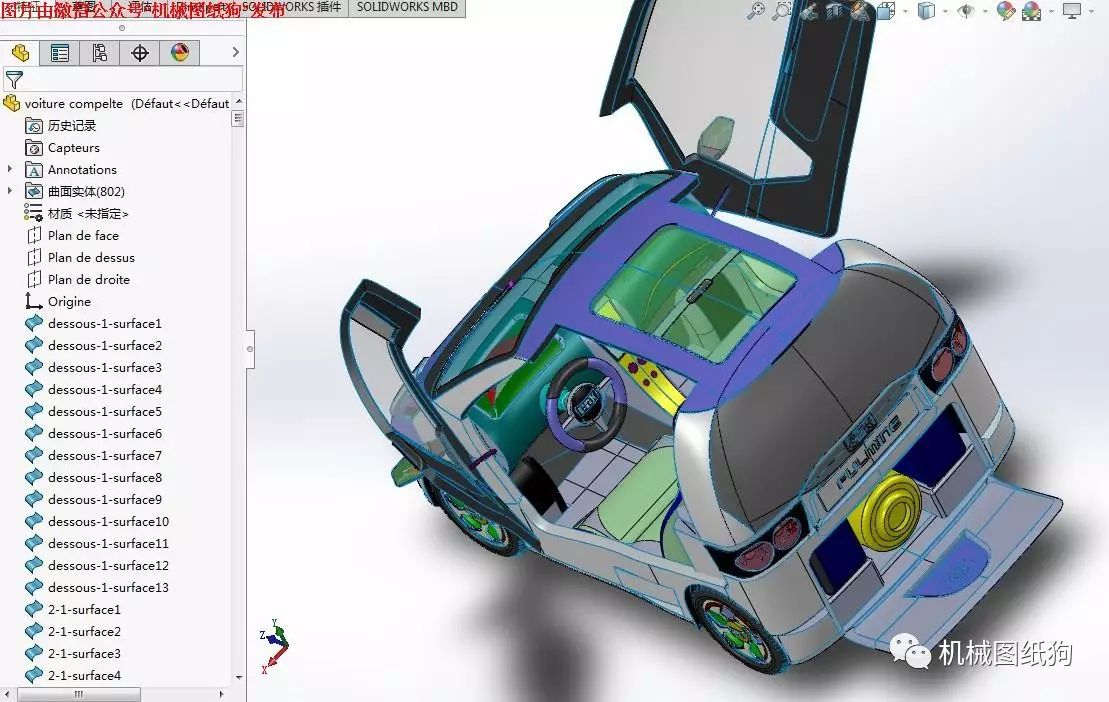Click the tree scrollbar down arrow
The width and height of the screenshot is (1109, 702).
pyautogui.click(x=238, y=677)
